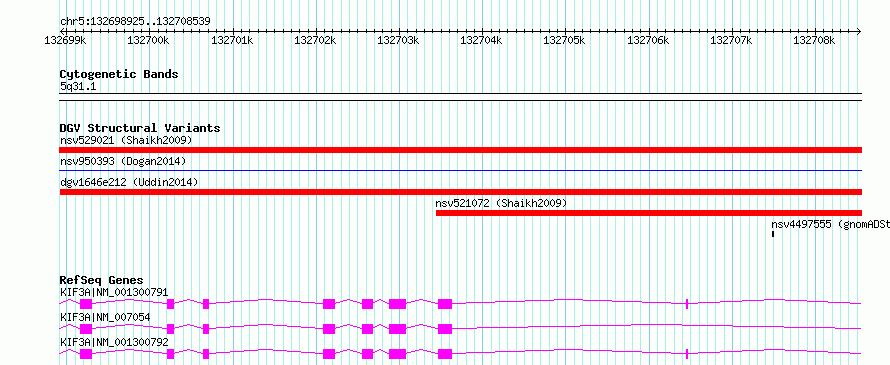The width and height of the screenshot is (890, 365).
Task: Choose the 132708k ruler label
Action: tap(814, 40)
